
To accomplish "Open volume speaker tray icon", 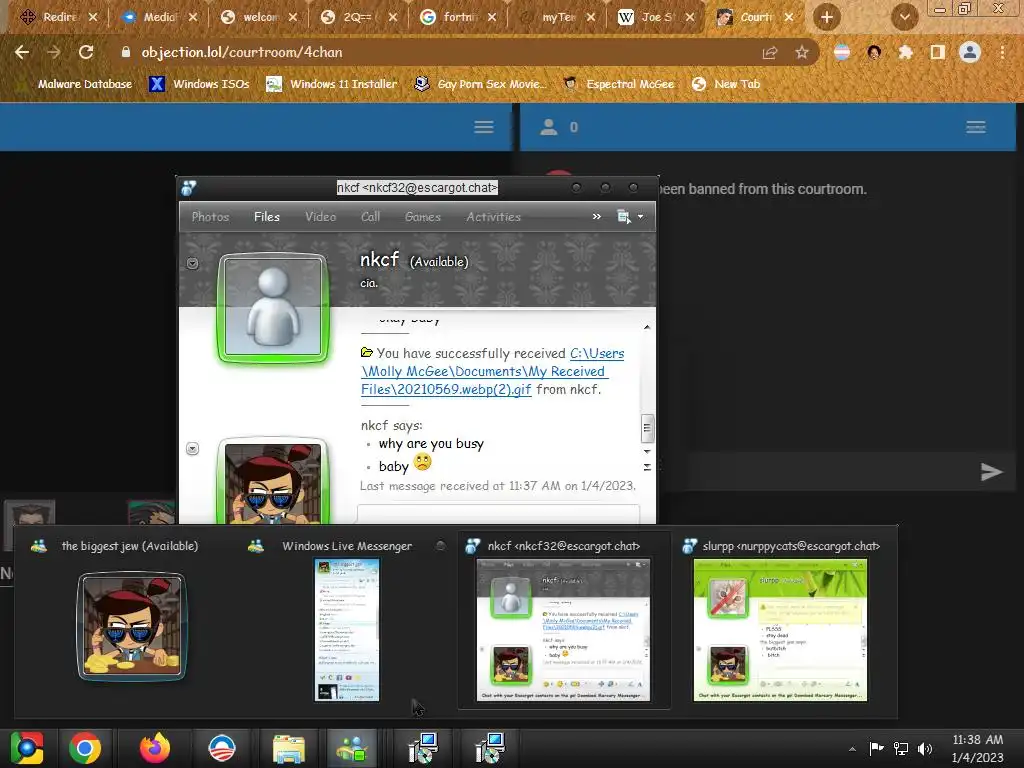I will pos(925,748).
